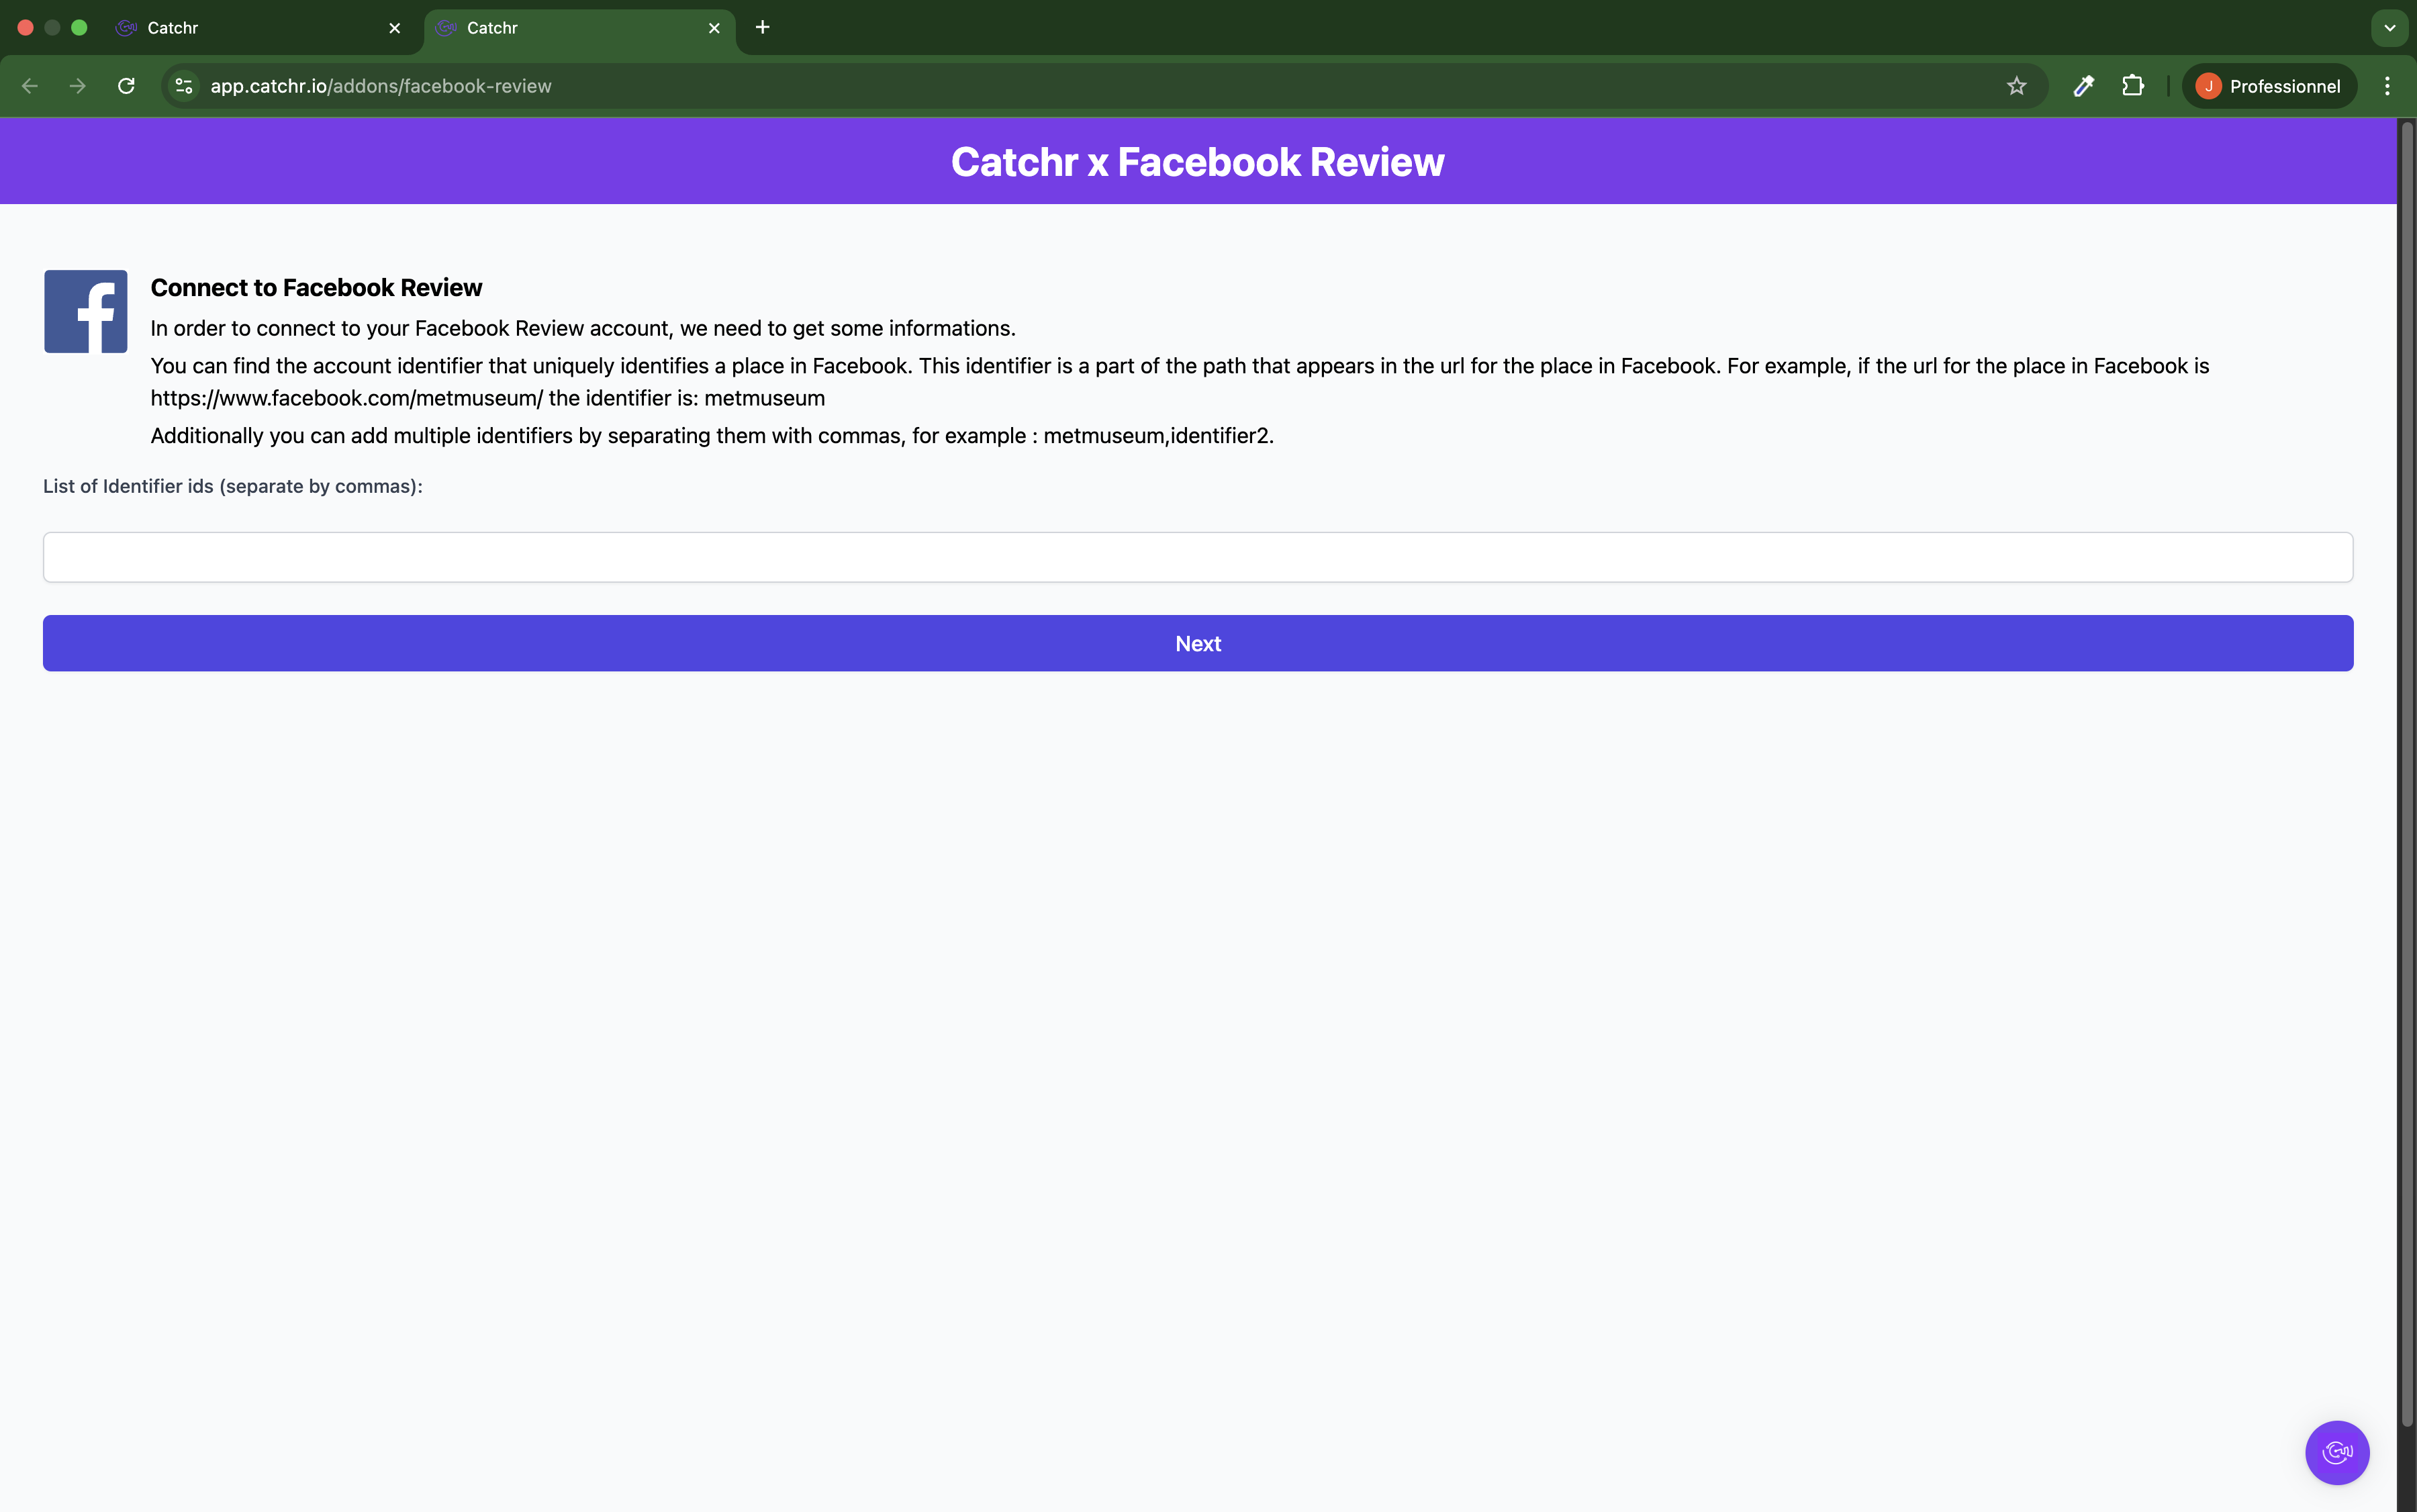Click the sentence starting 'Additionally you can add'
Image resolution: width=2417 pixels, height=1512 pixels.
point(712,436)
